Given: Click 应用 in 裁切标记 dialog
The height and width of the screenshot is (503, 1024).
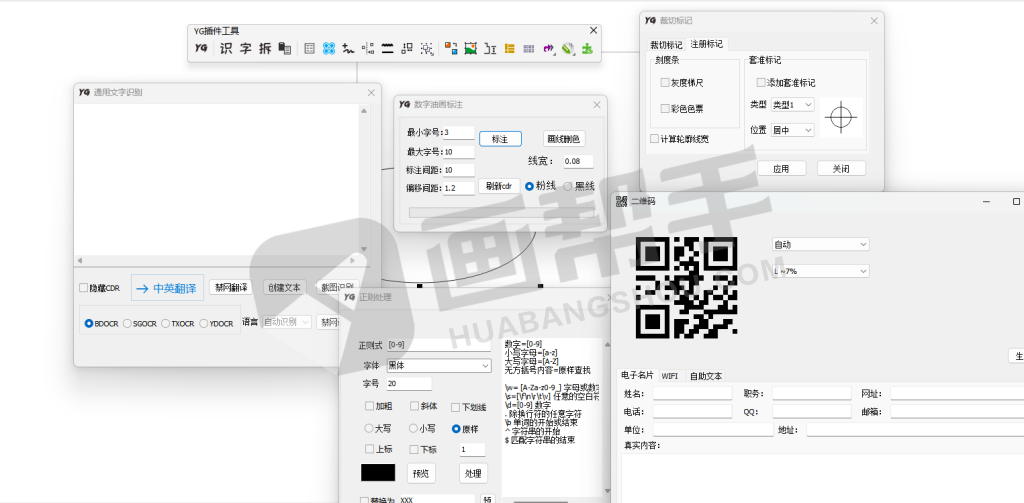Looking at the screenshot, I should click(781, 168).
